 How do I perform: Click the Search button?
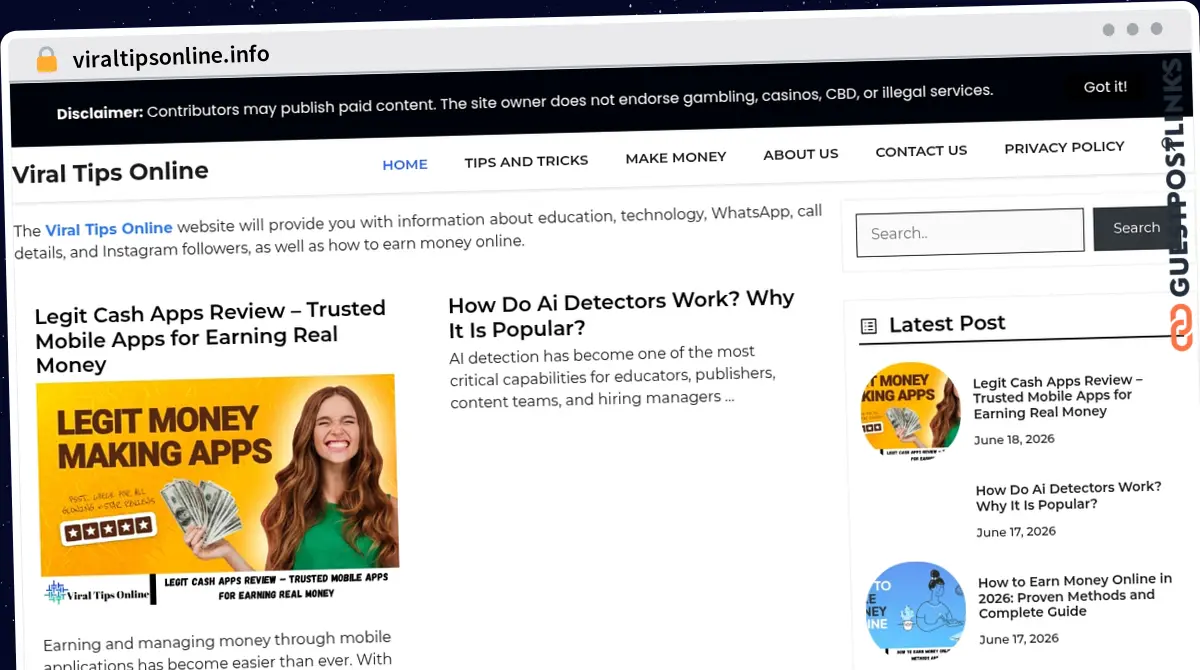coord(1136,228)
